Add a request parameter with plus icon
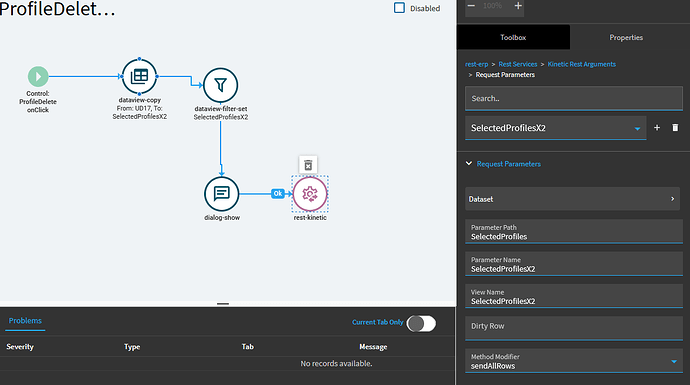The image size is (690, 385). 657,128
